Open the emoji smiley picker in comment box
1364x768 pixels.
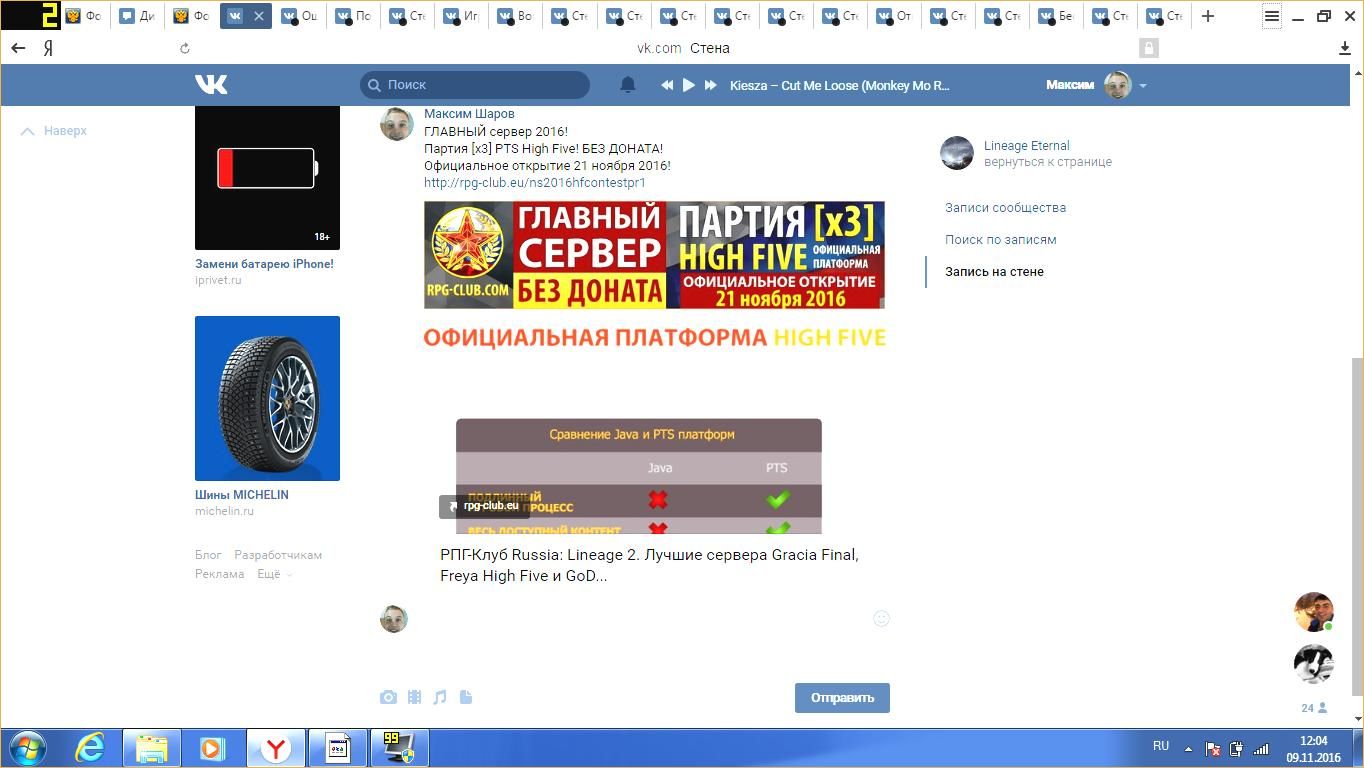[881, 619]
